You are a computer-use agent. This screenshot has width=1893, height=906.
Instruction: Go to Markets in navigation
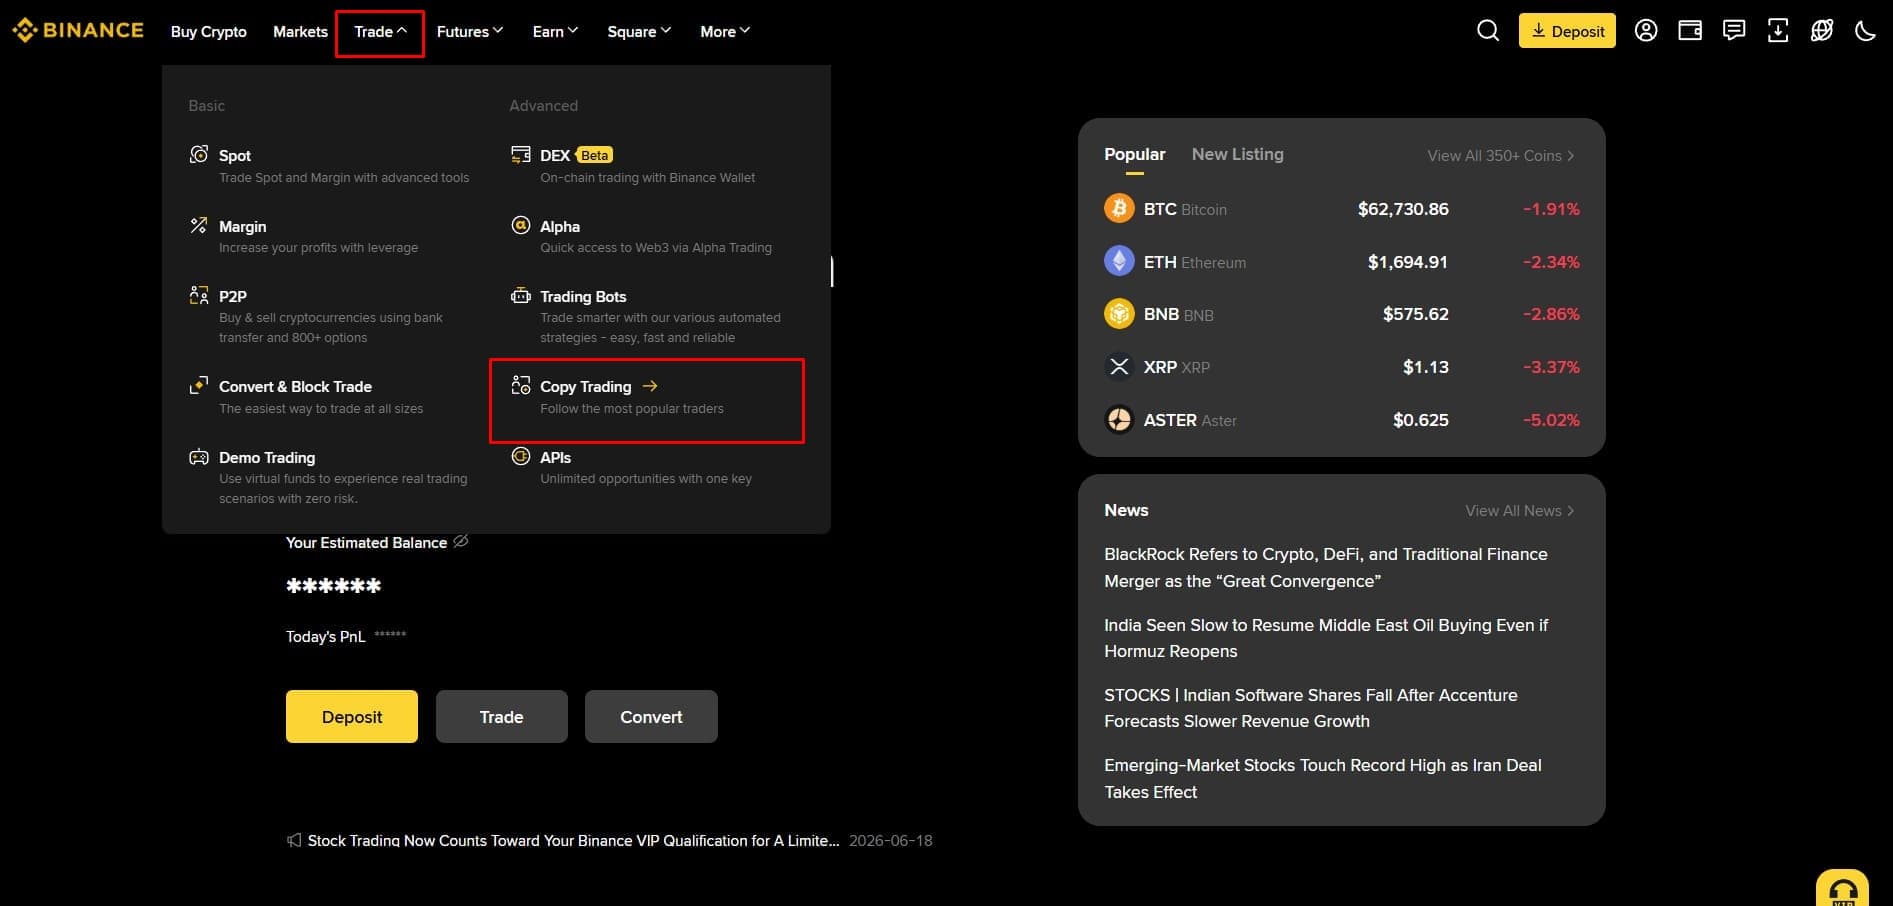[x=300, y=32]
